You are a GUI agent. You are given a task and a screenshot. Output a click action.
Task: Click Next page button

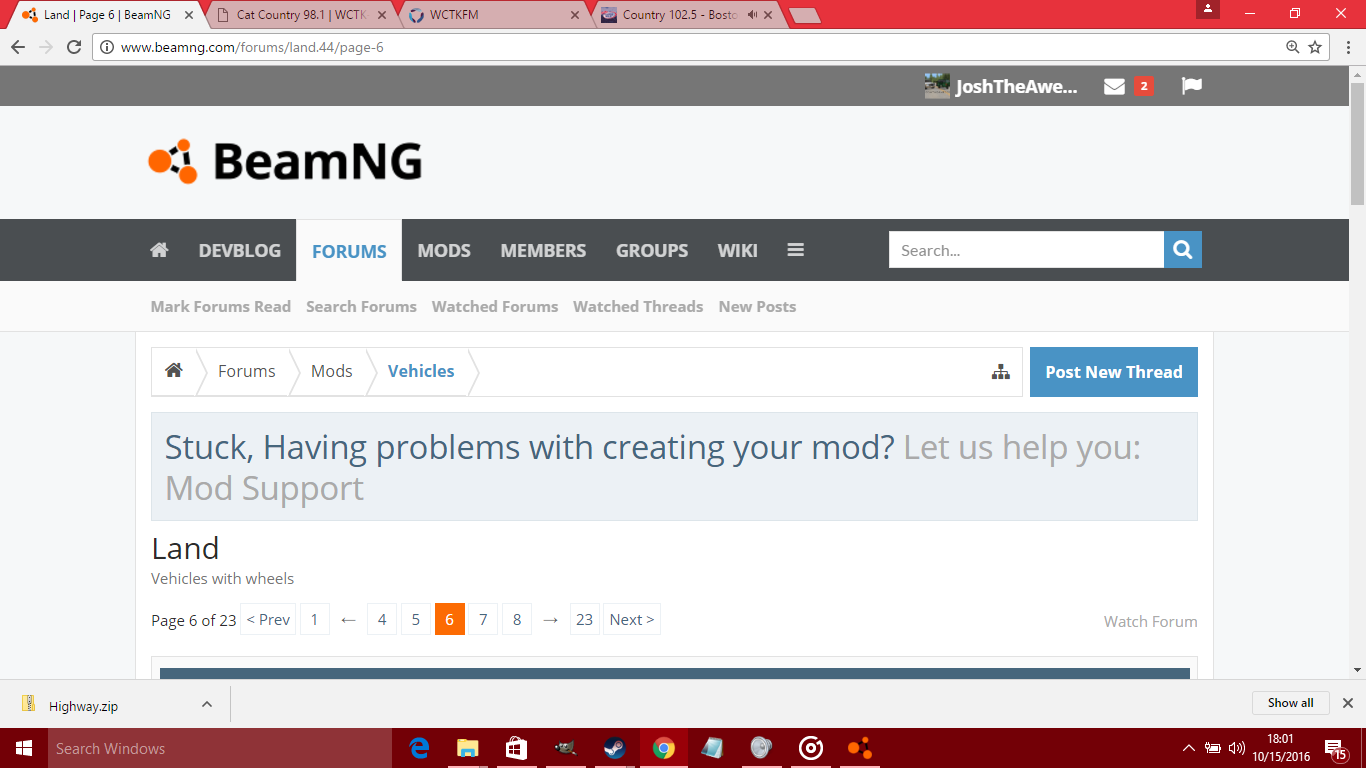[632, 620]
